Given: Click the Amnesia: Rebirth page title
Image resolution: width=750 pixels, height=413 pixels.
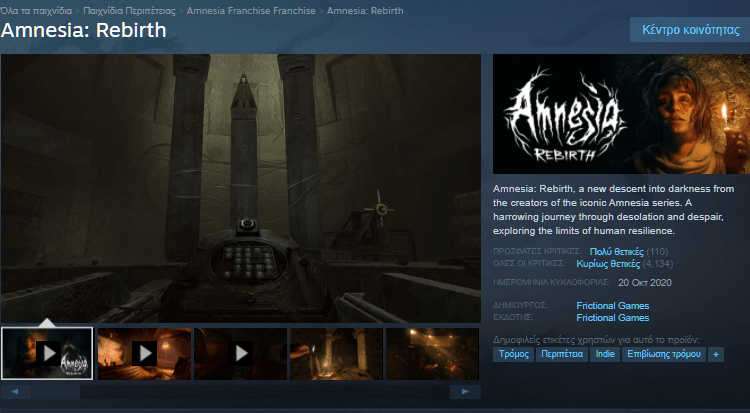Looking at the screenshot, I should pos(84,30).
